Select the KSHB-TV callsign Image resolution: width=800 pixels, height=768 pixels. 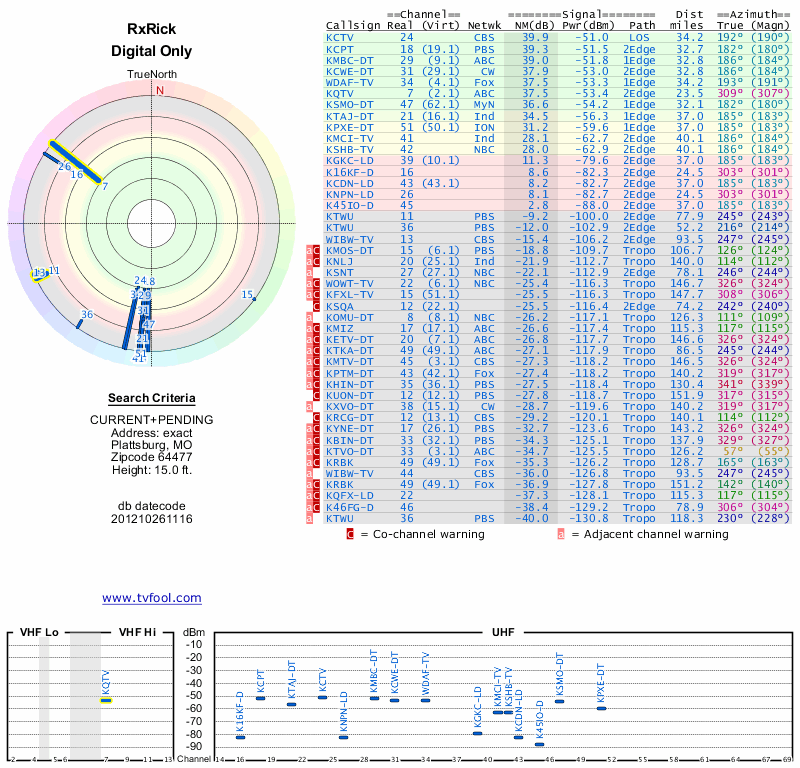coord(350,150)
